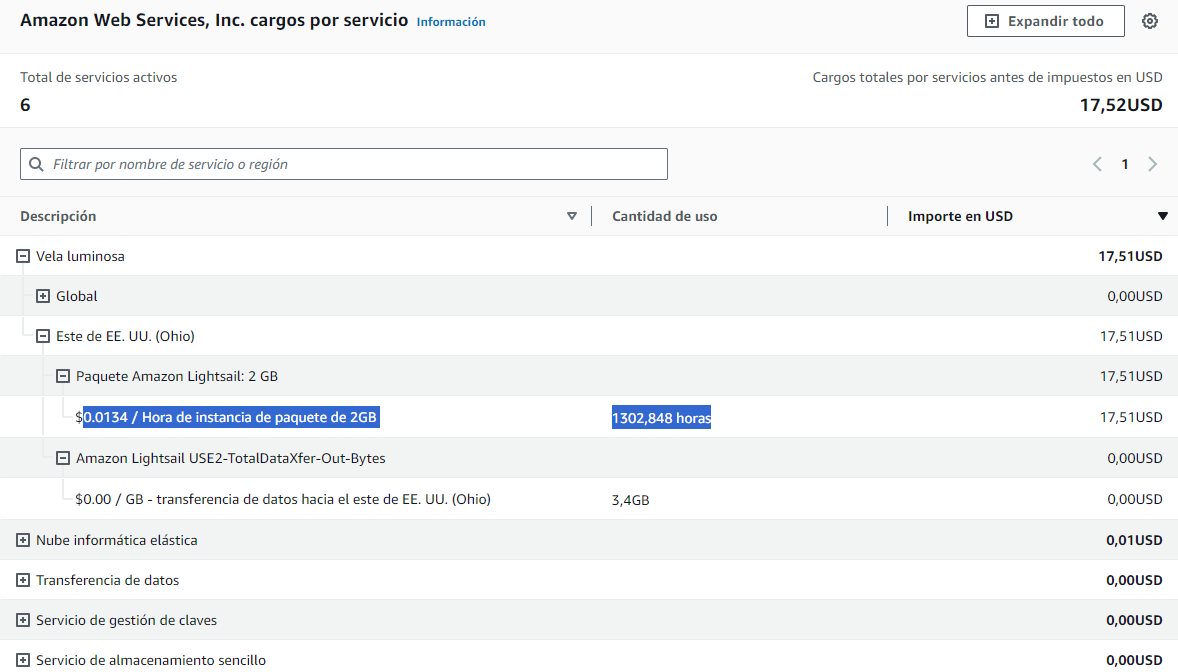Sort by Importe en USD arrow
The width and height of the screenshot is (1178, 672).
(1162, 216)
